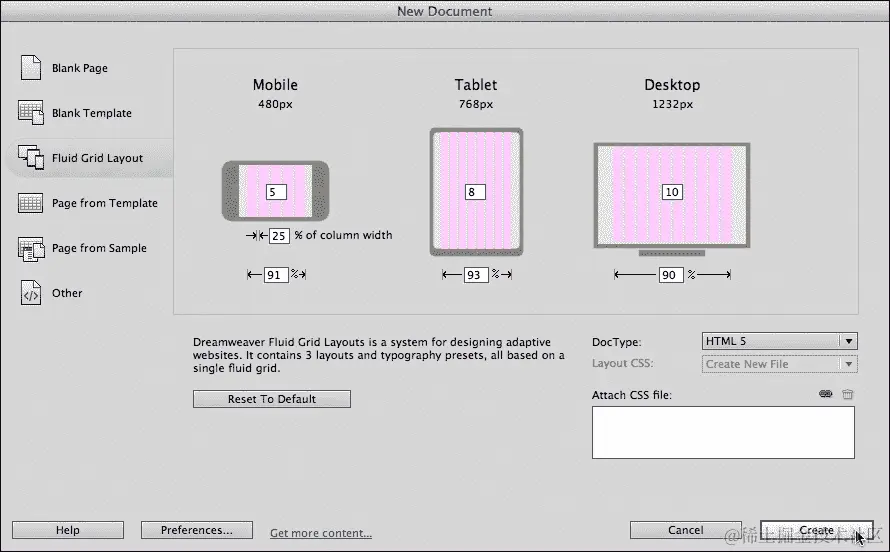Select Blank Page category label
This screenshot has width=890, height=552.
tap(79, 68)
